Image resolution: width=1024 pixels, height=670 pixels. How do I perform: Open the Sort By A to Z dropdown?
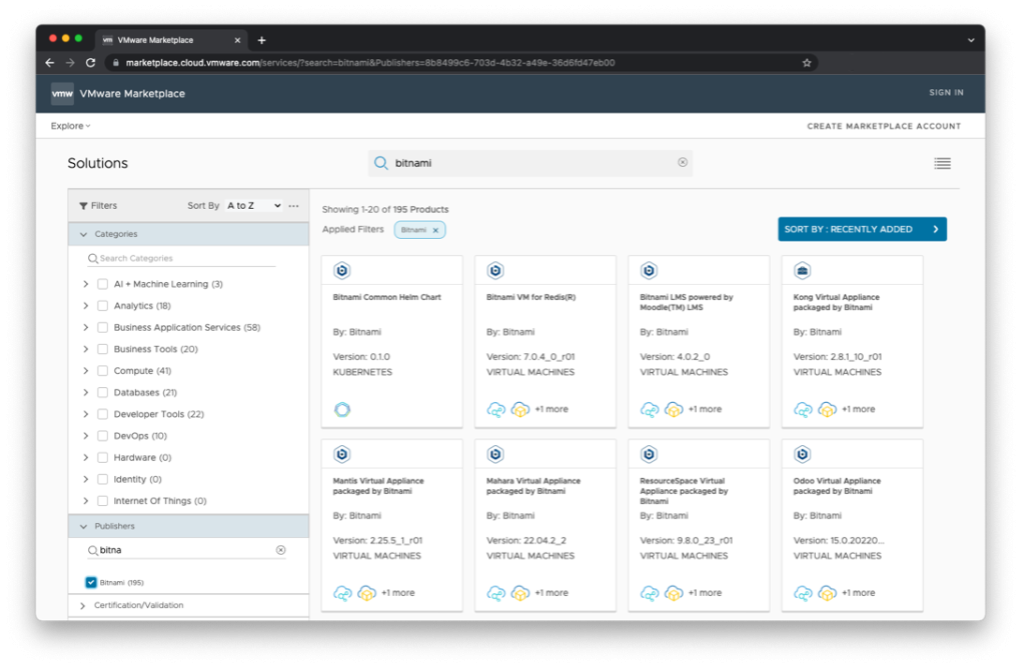[254, 206]
